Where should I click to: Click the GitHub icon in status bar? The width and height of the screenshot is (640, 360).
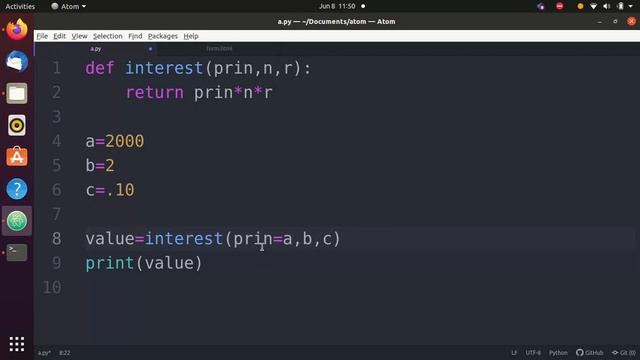click(589, 353)
